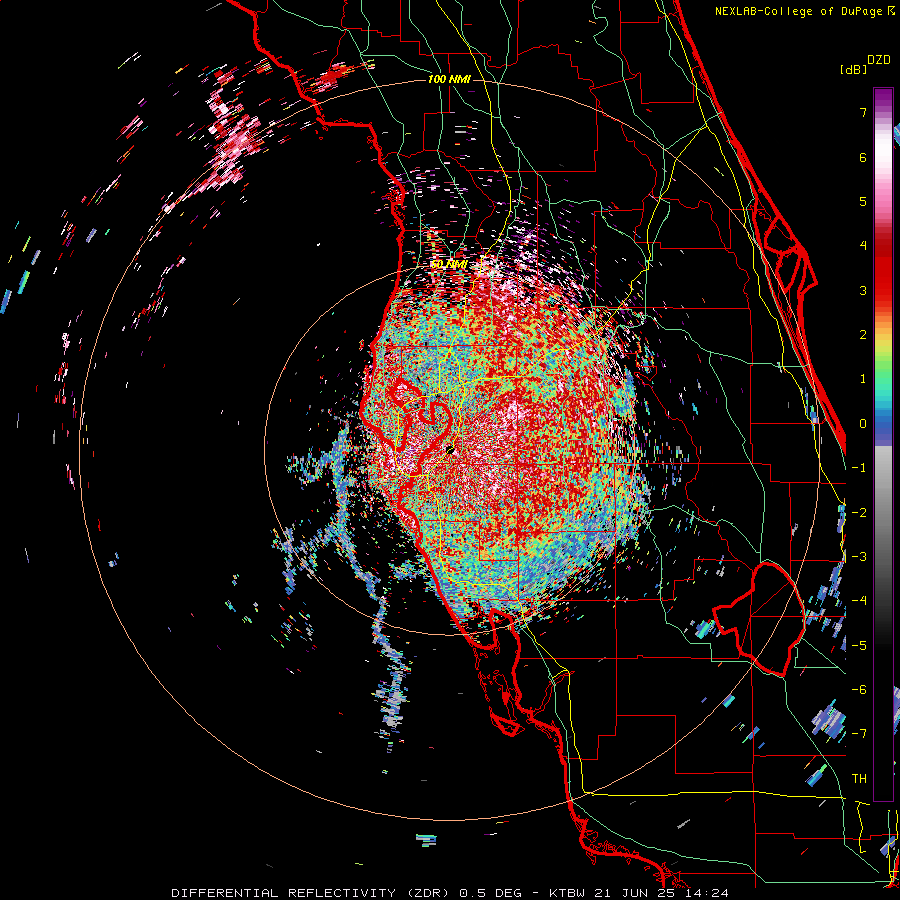Click the red 3 dB band of color scale
The image size is (900, 900).
tap(883, 281)
